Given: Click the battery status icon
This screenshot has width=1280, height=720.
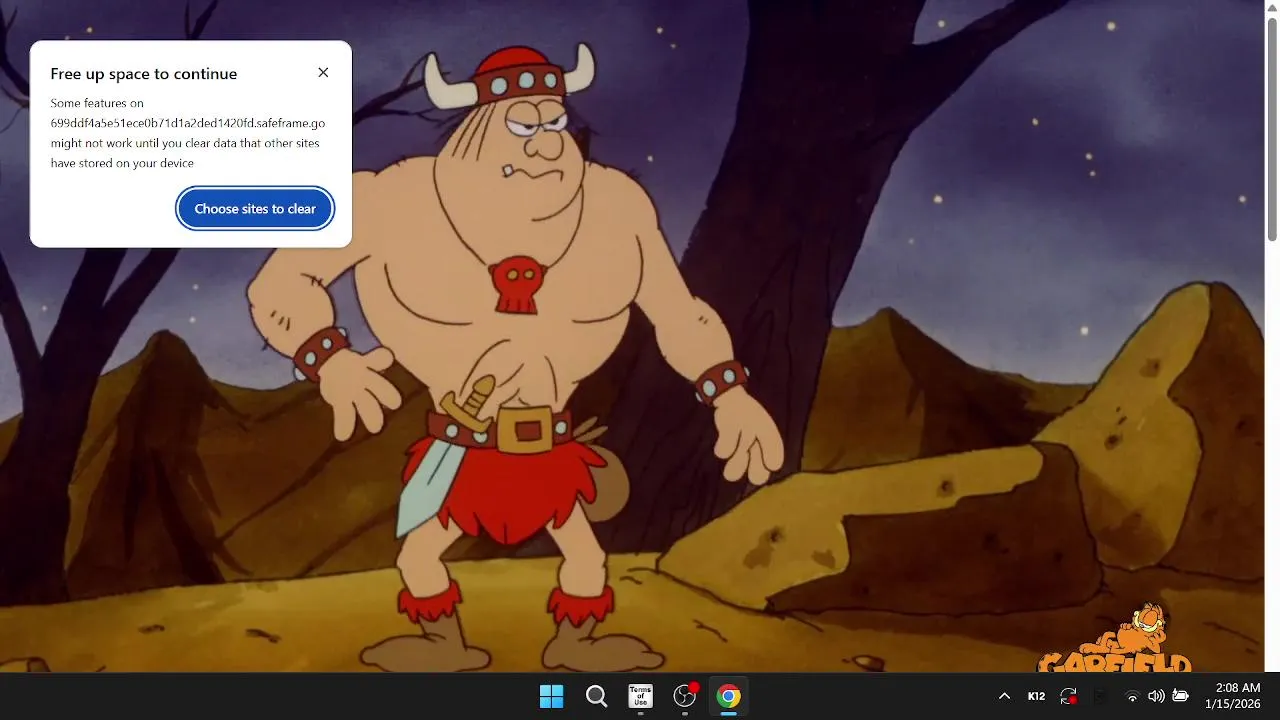Looking at the screenshot, I should pyautogui.click(x=1180, y=696).
